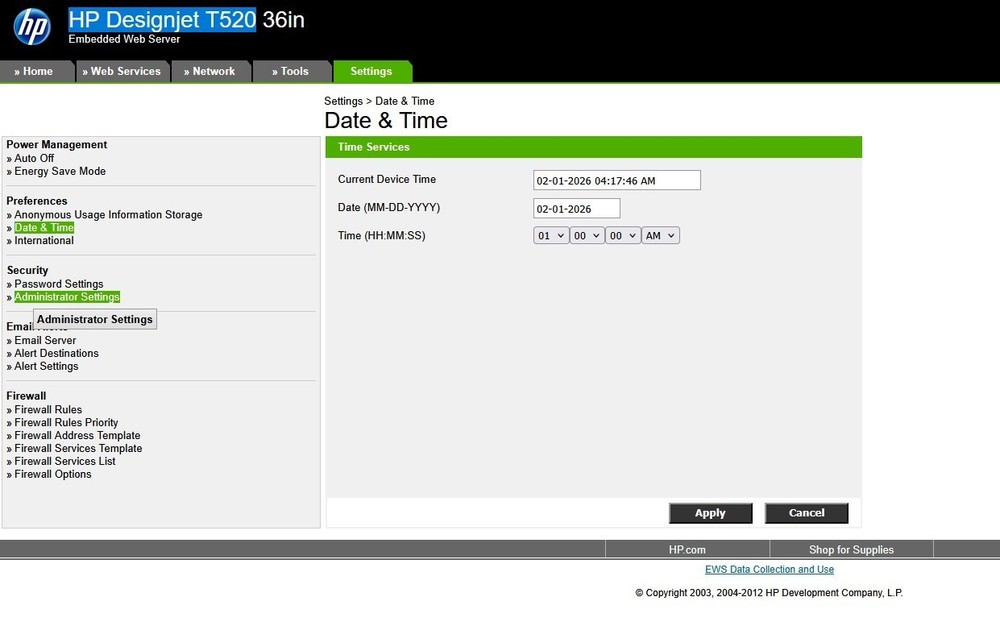Open the HP.com footer link
The image size is (1000, 626).
click(687, 550)
